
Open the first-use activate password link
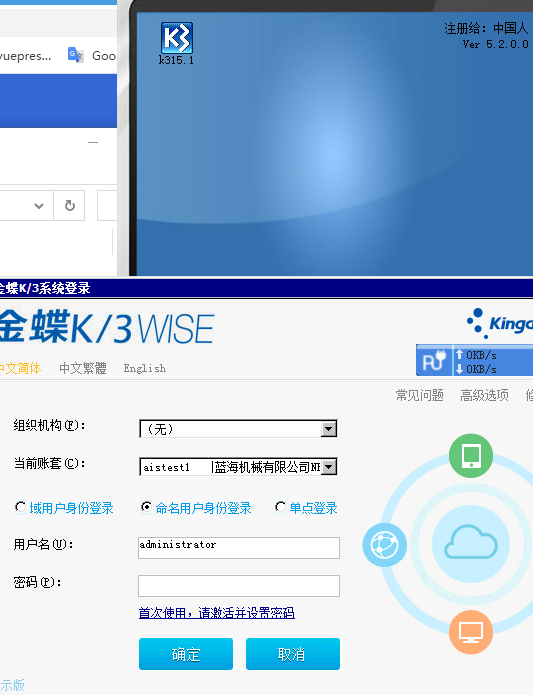coord(217,613)
